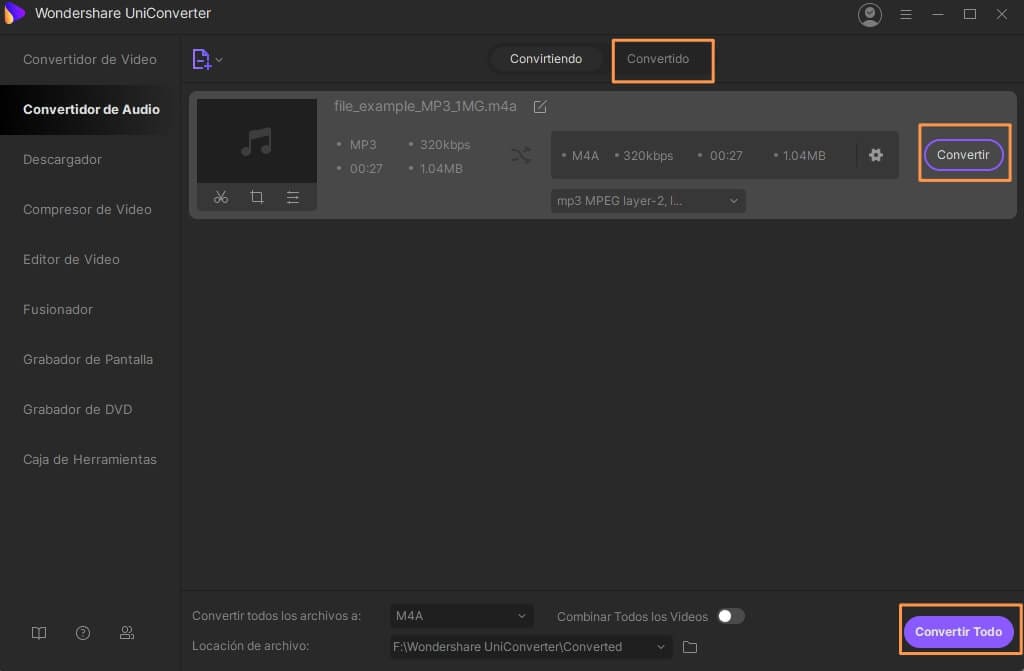The image size is (1024, 671).
Task: Minimize the UniConverter window
Action: (x=938, y=14)
